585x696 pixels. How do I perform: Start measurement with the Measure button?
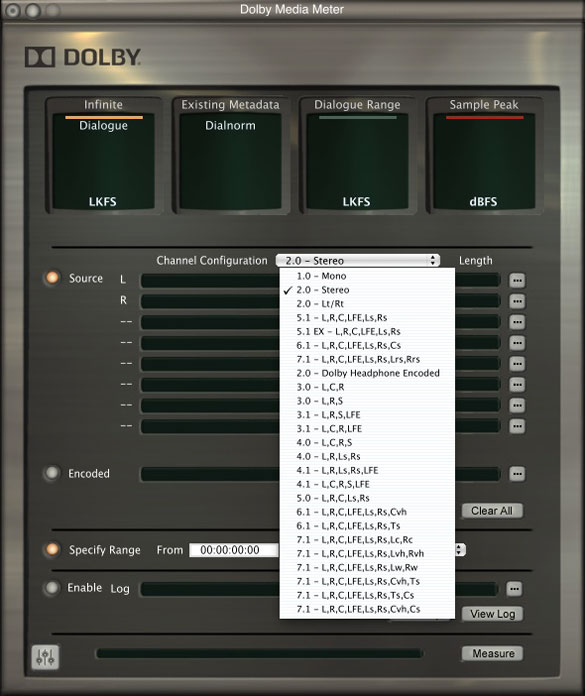pos(492,653)
